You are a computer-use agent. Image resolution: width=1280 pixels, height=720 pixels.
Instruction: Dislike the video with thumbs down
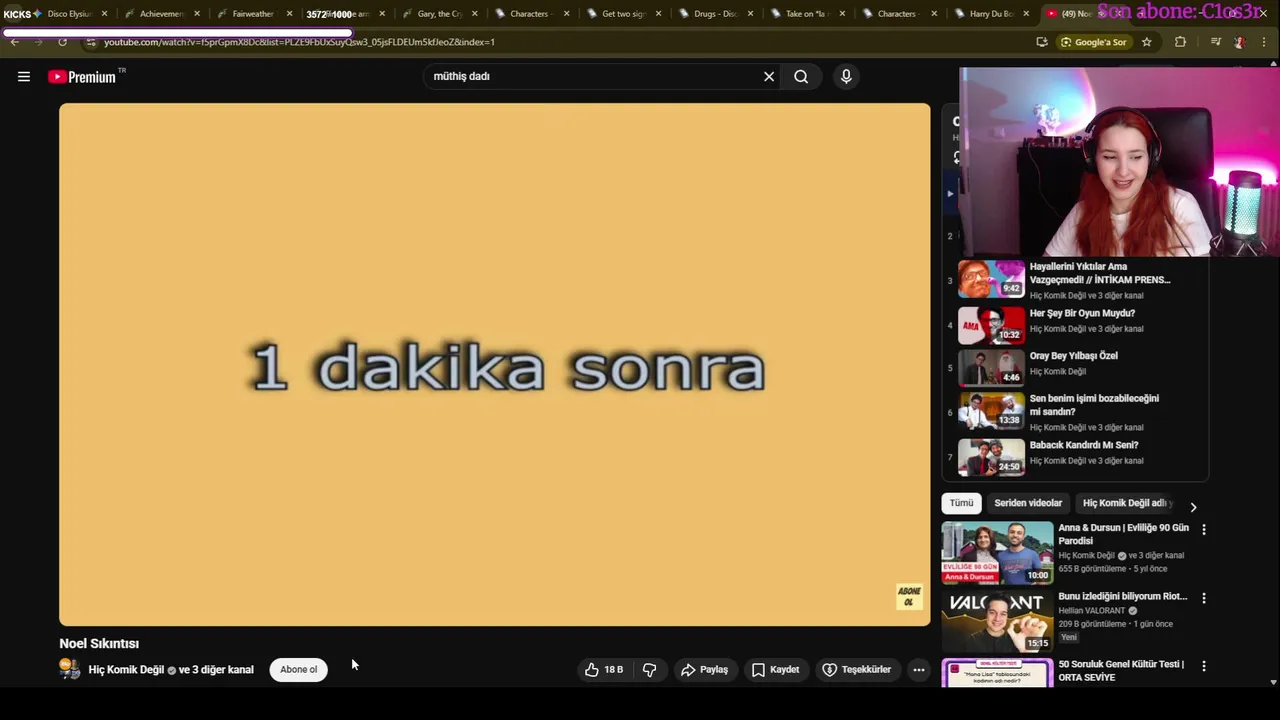(x=650, y=670)
